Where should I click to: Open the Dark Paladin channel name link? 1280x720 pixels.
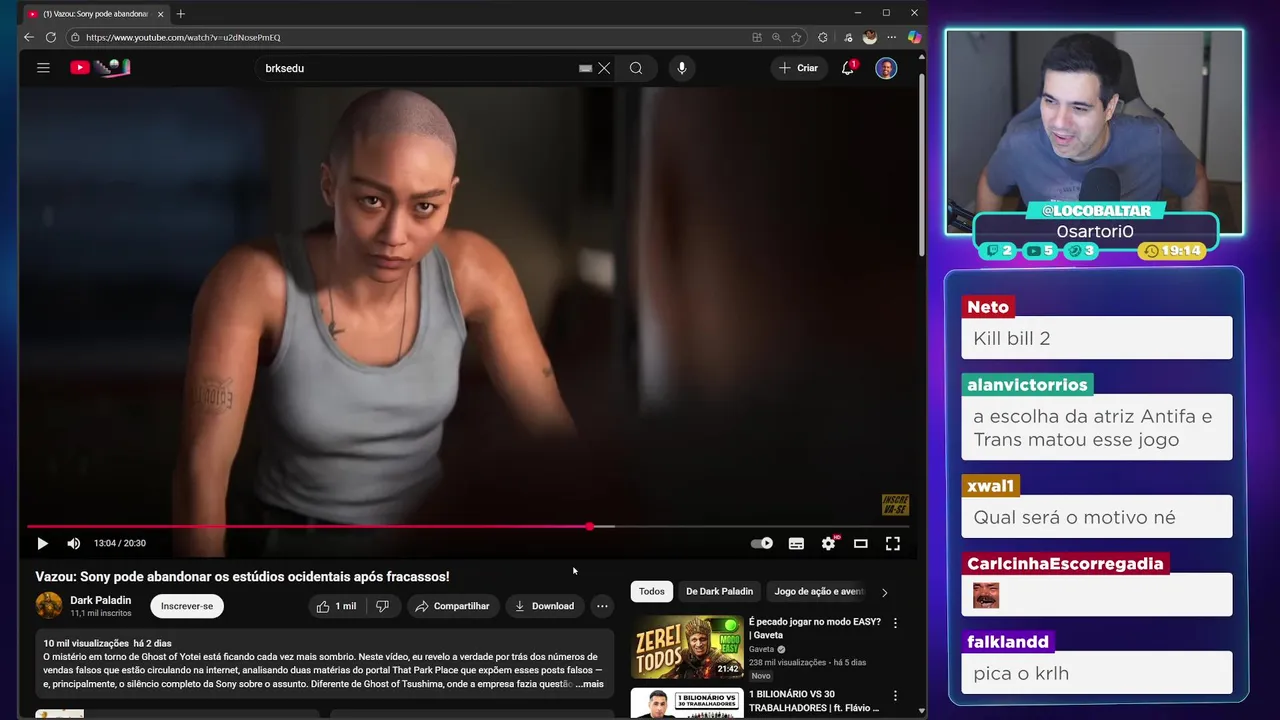[x=100, y=600]
